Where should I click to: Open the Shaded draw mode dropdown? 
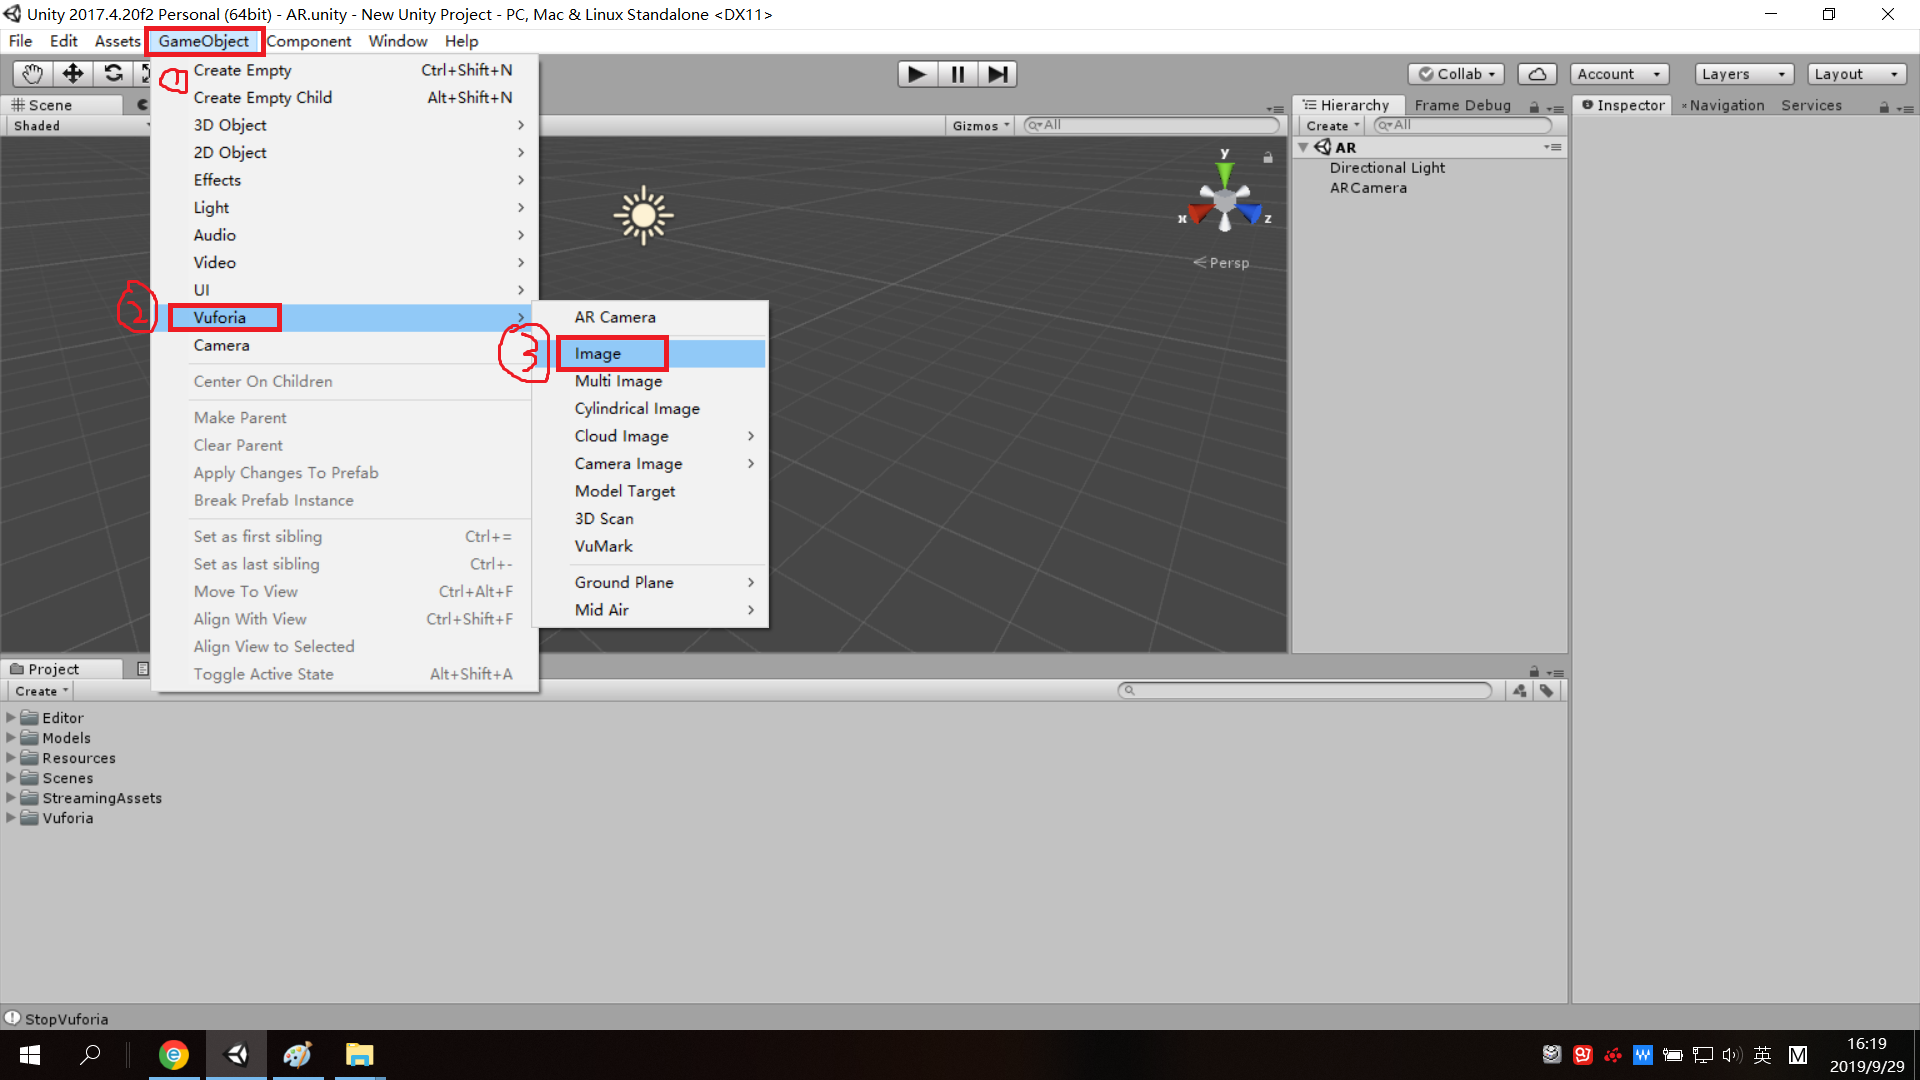[78, 125]
